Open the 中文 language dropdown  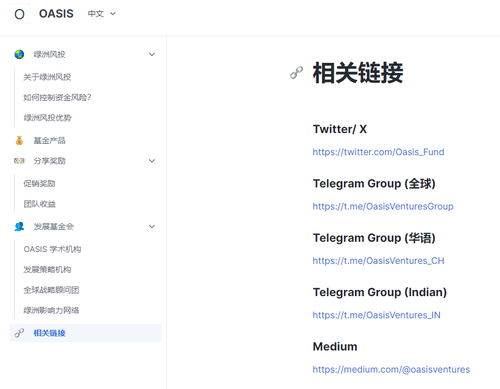click(102, 14)
